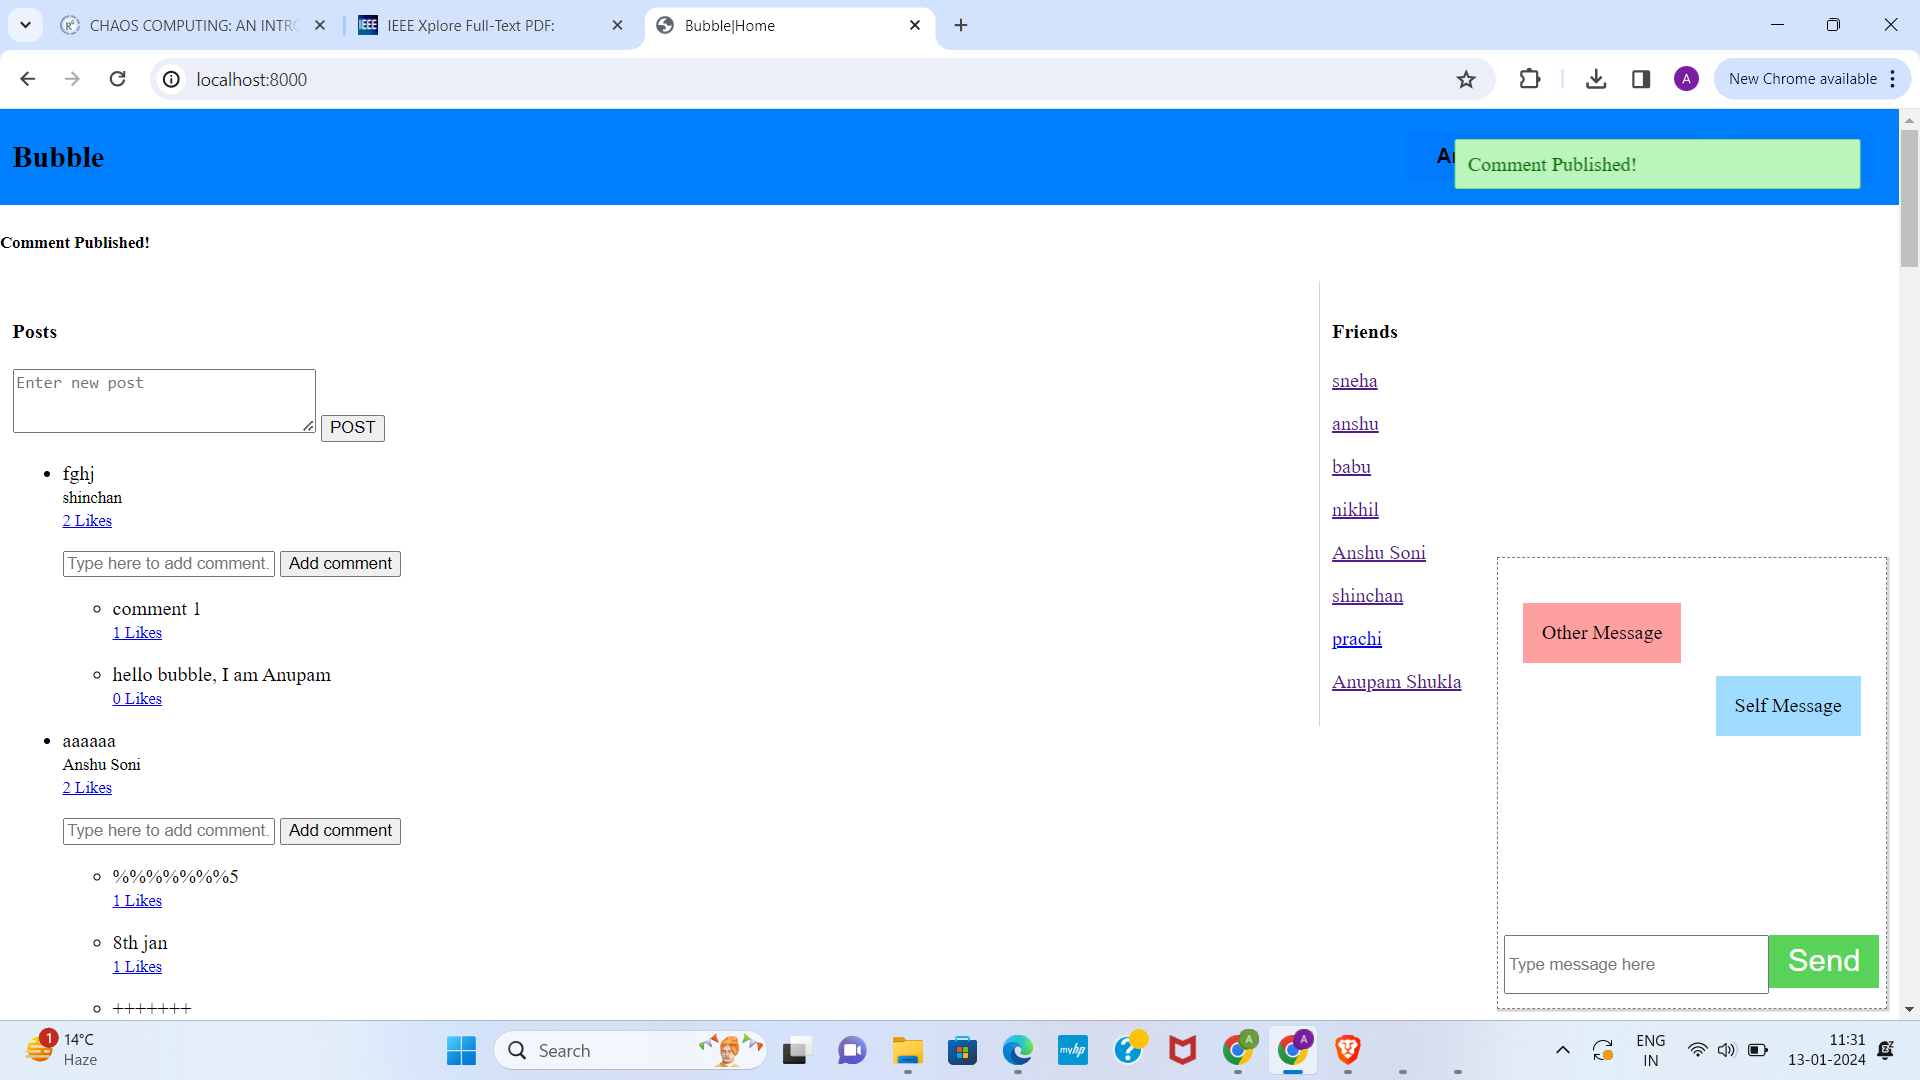
Task: Open Brave browser from taskbar
Action: pos(1347,1050)
